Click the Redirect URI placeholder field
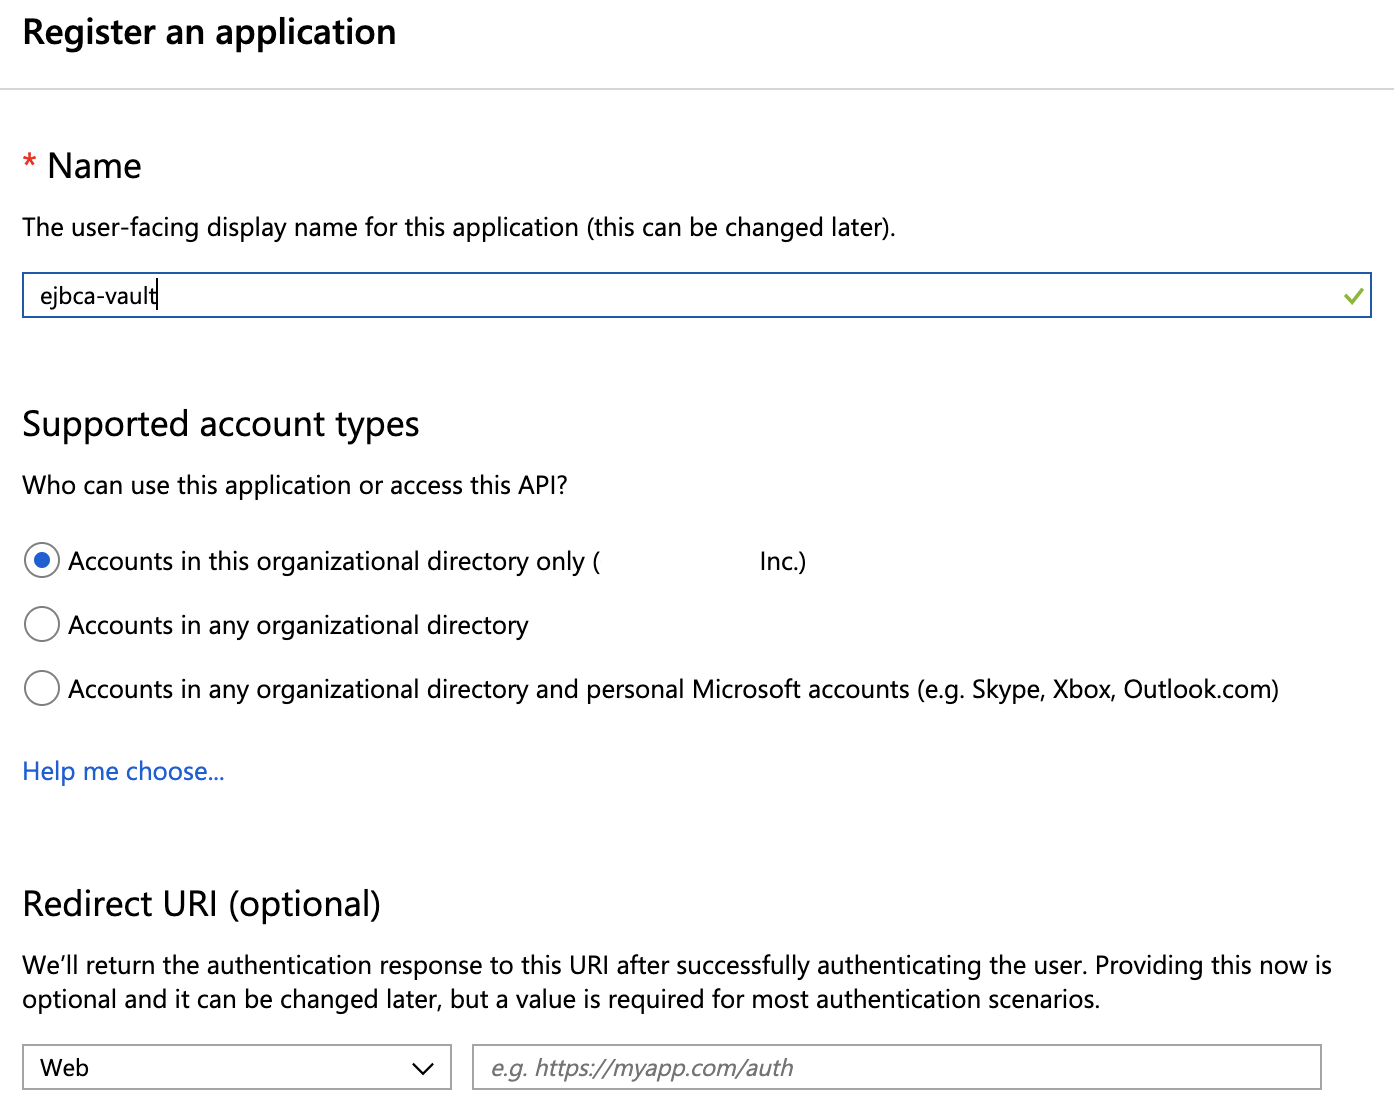 pos(895,1067)
